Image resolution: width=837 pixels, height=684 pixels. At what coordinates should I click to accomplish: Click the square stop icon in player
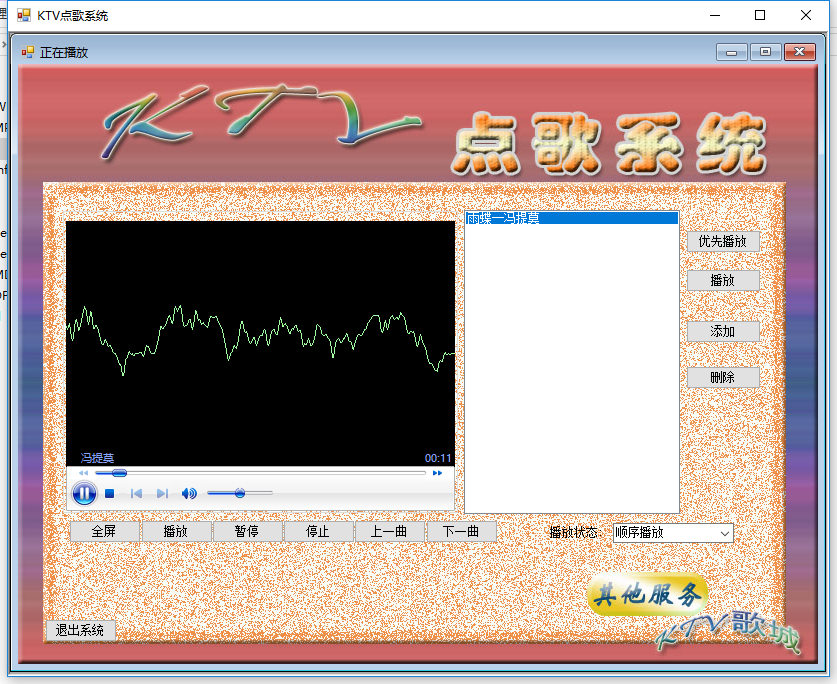coord(110,493)
